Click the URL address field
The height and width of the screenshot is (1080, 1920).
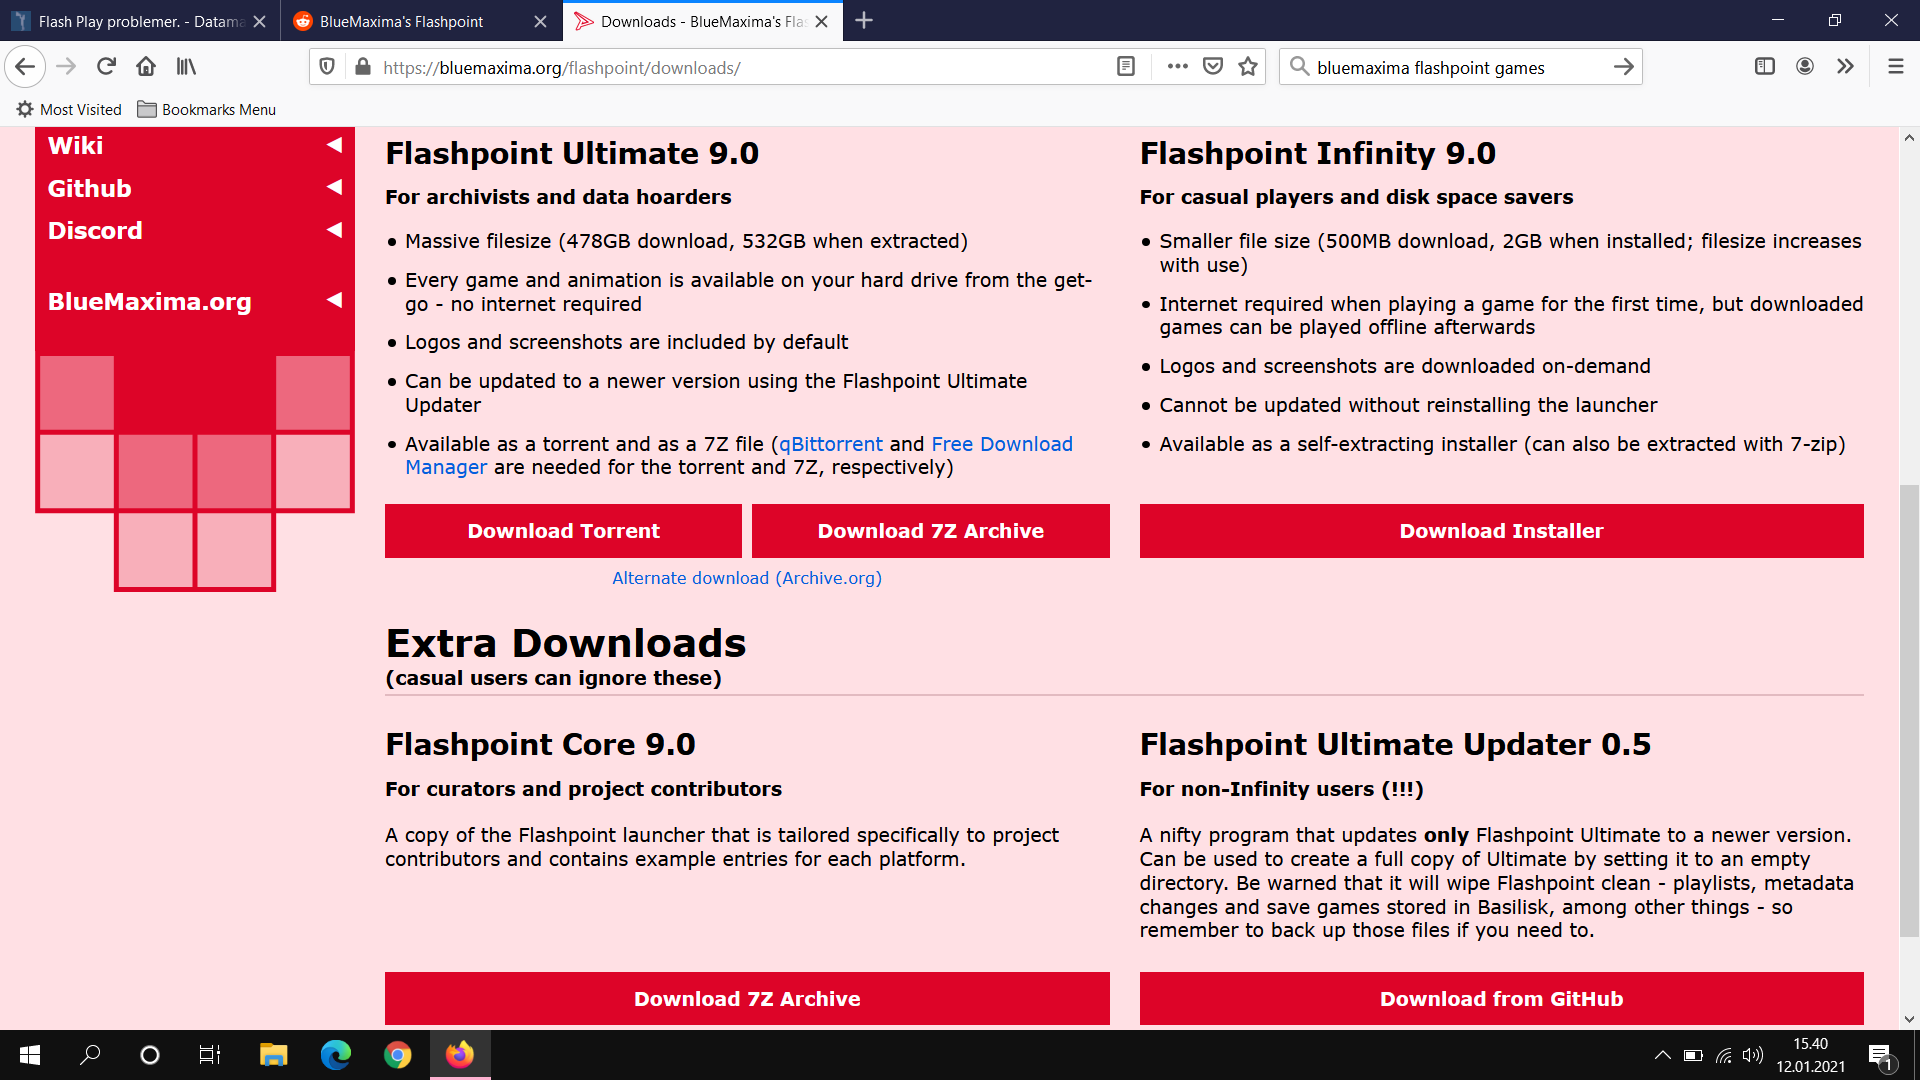pos(740,67)
